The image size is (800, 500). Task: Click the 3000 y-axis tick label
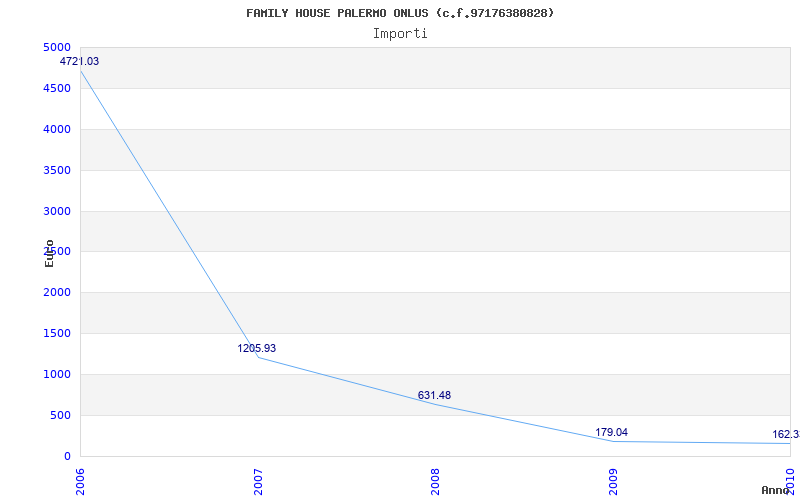(x=57, y=212)
